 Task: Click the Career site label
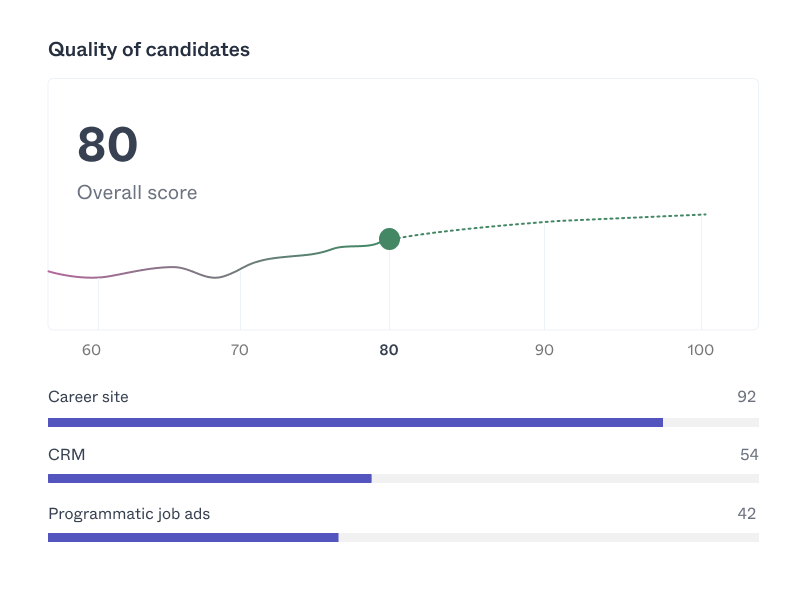click(x=88, y=397)
